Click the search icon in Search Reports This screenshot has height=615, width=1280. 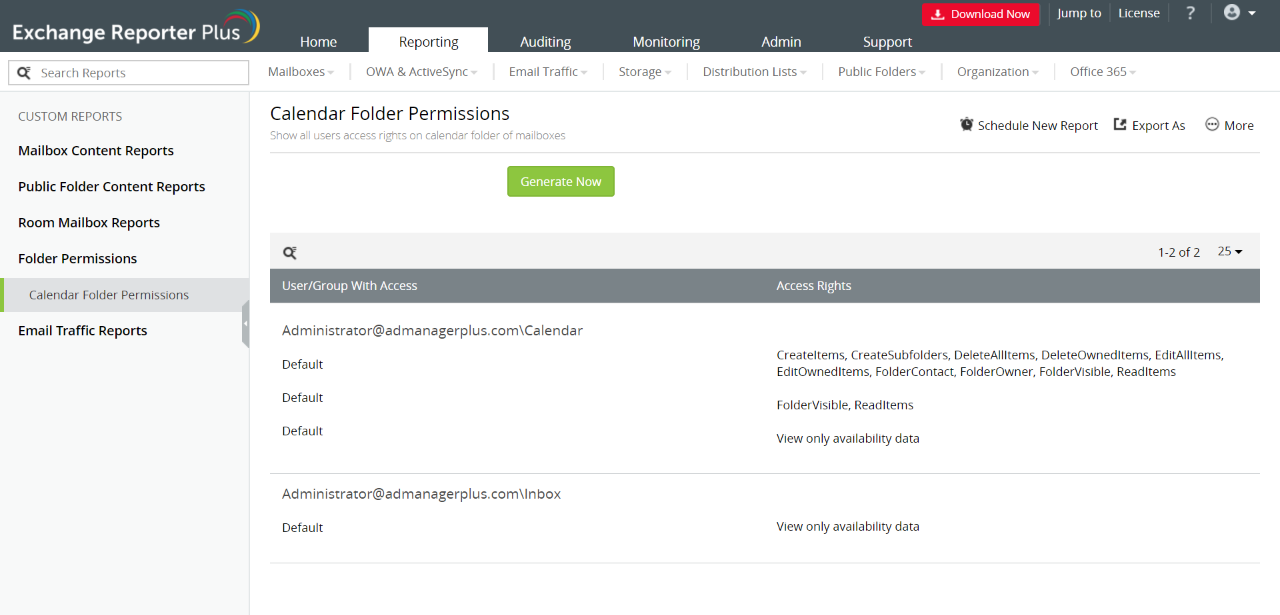tap(24, 73)
